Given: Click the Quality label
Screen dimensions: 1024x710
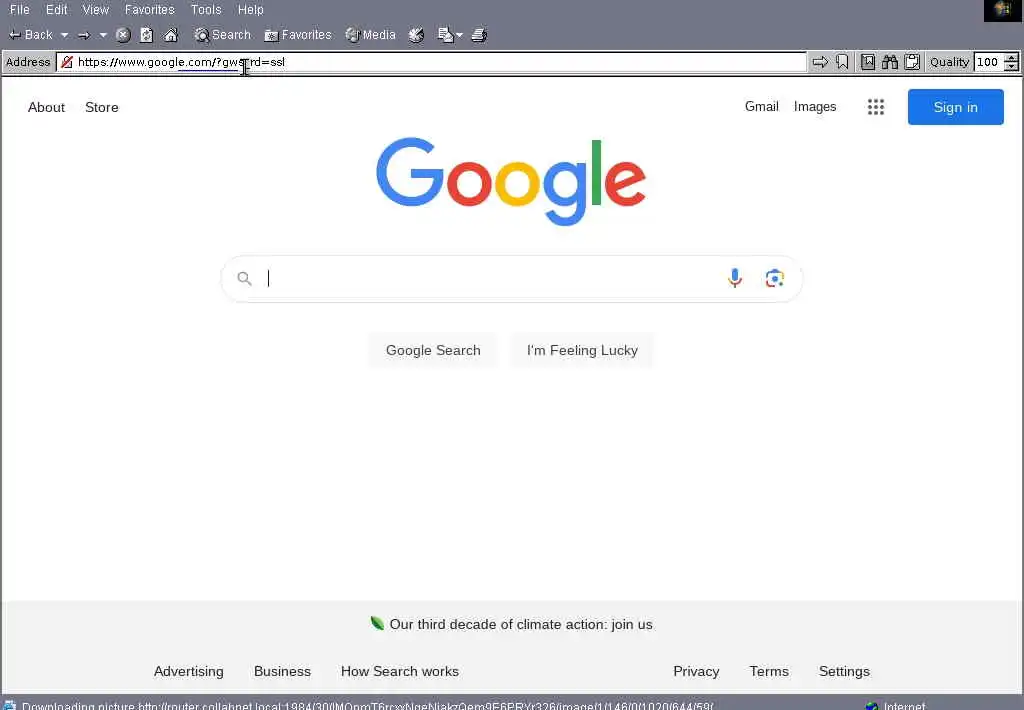Looking at the screenshot, I should tap(949, 62).
